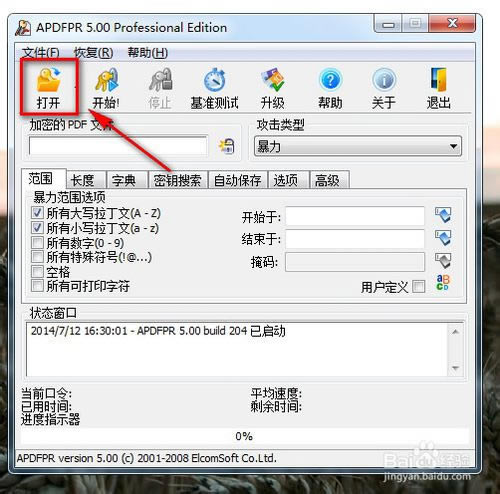Open the 恢复(R) menu
The image size is (500, 494).
93,53
